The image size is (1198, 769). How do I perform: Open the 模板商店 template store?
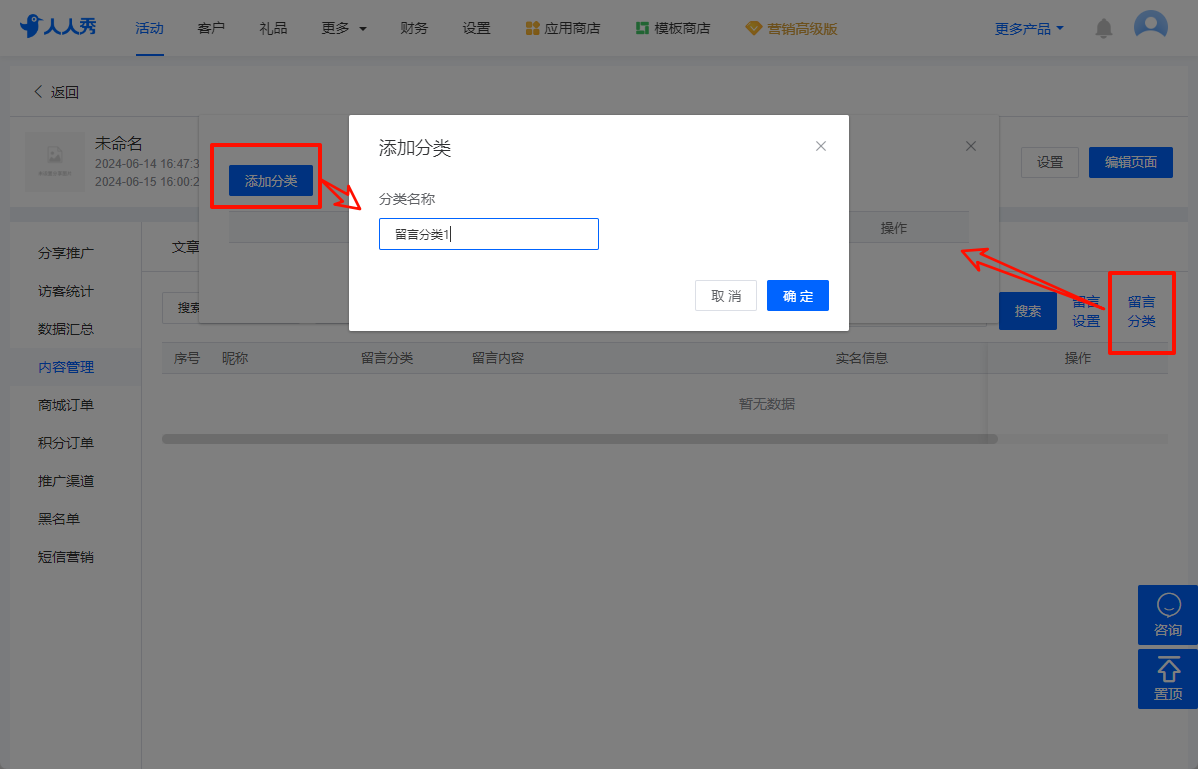click(672, 28)
